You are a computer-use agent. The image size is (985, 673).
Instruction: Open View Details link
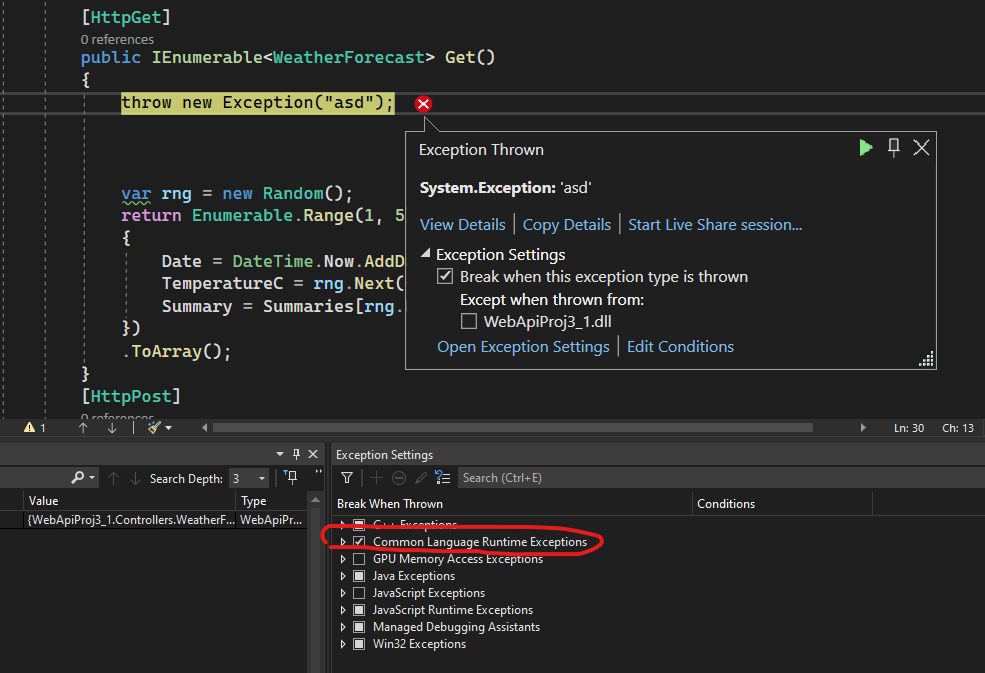[x=462, y=224]
